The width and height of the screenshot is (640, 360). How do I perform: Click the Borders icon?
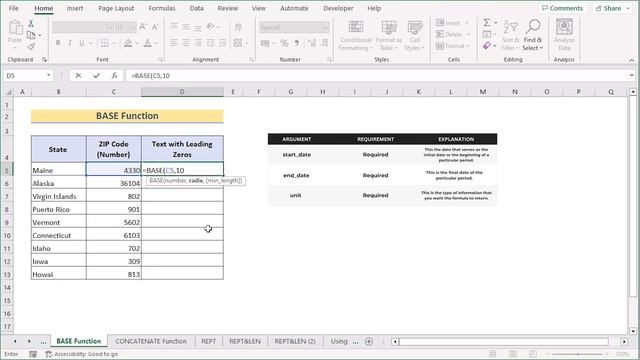coord(105,43)
